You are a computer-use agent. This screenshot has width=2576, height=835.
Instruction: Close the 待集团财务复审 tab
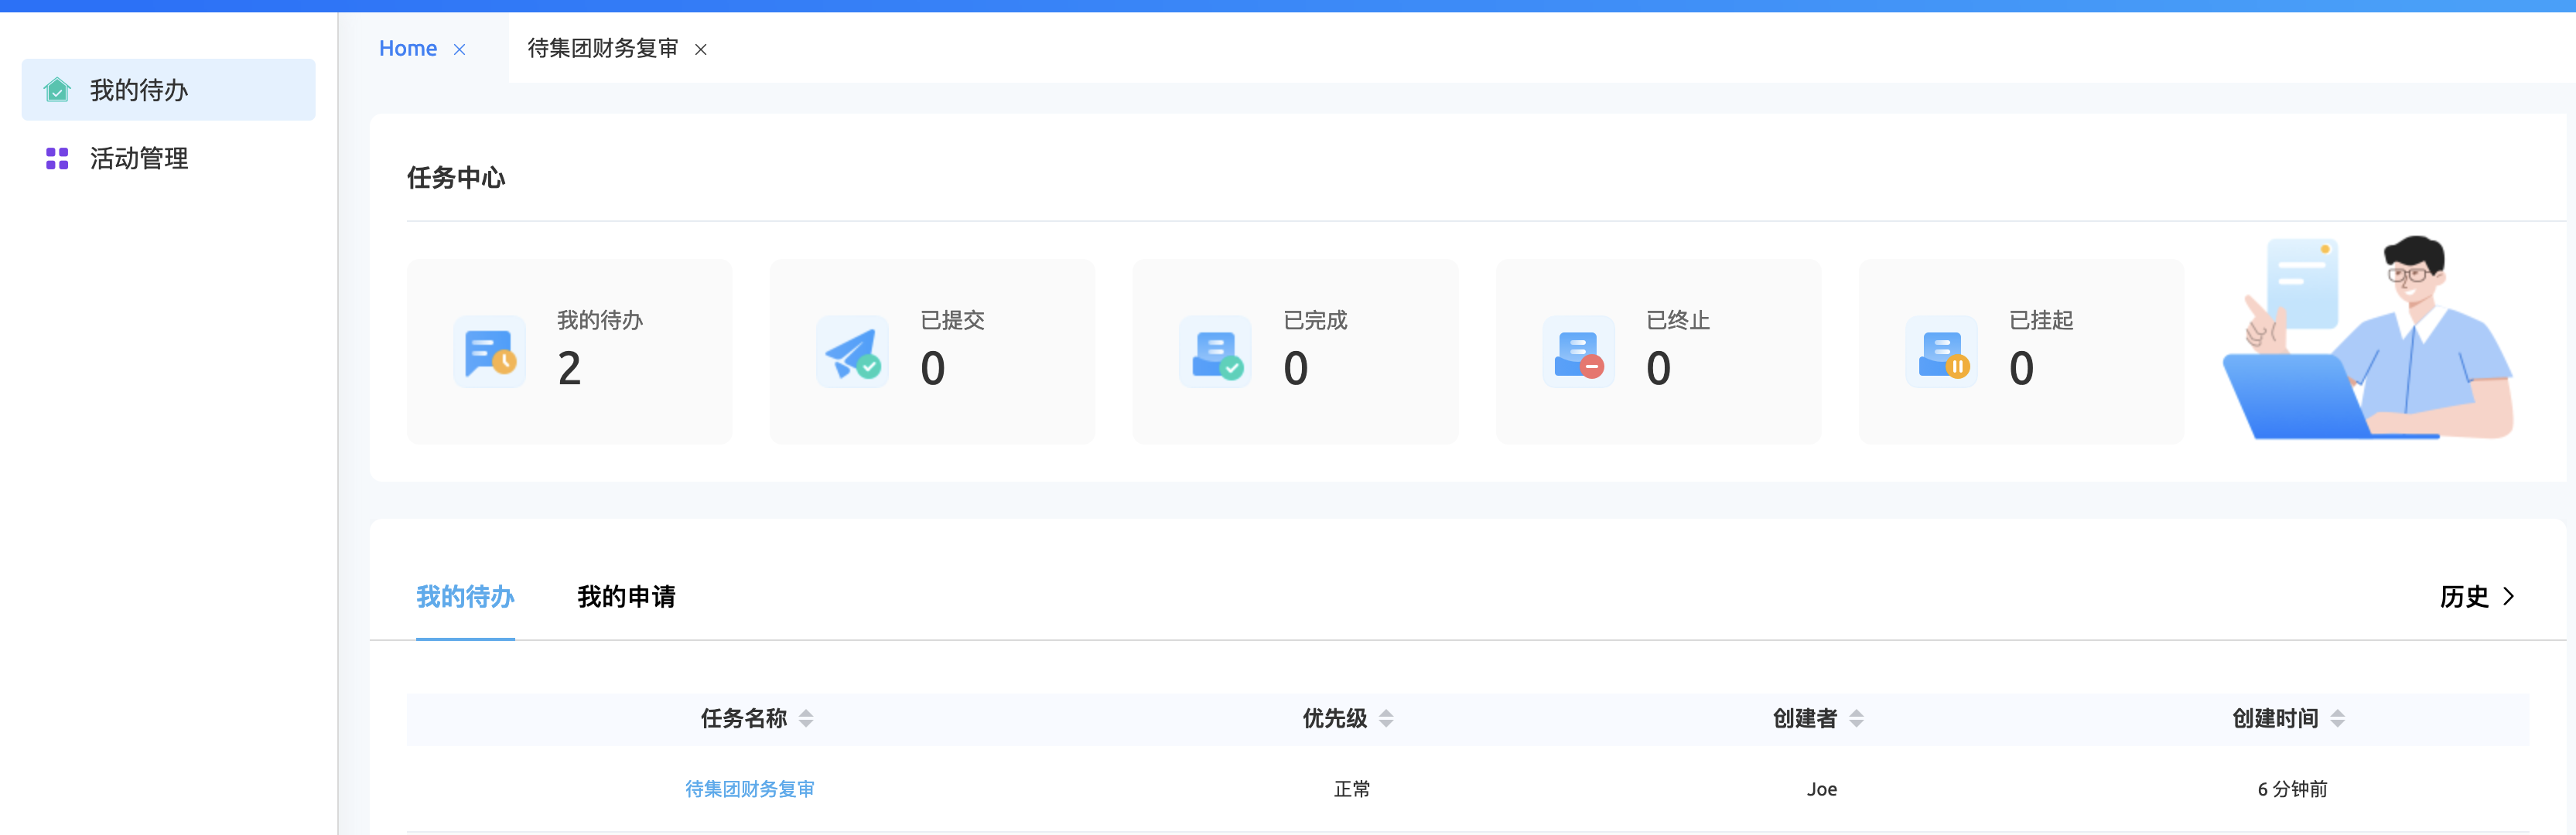coord(701,49)
